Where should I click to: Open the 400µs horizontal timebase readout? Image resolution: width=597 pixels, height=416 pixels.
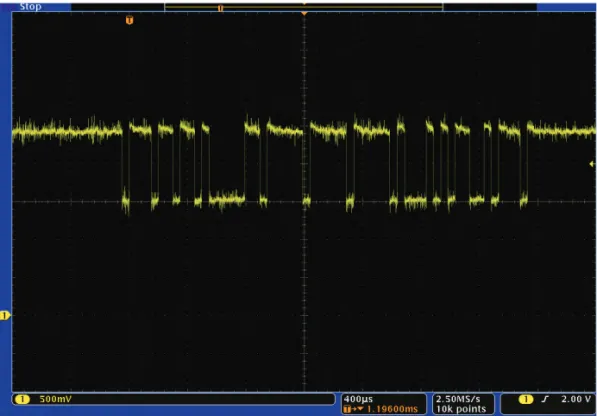click(x=358, y=399)
